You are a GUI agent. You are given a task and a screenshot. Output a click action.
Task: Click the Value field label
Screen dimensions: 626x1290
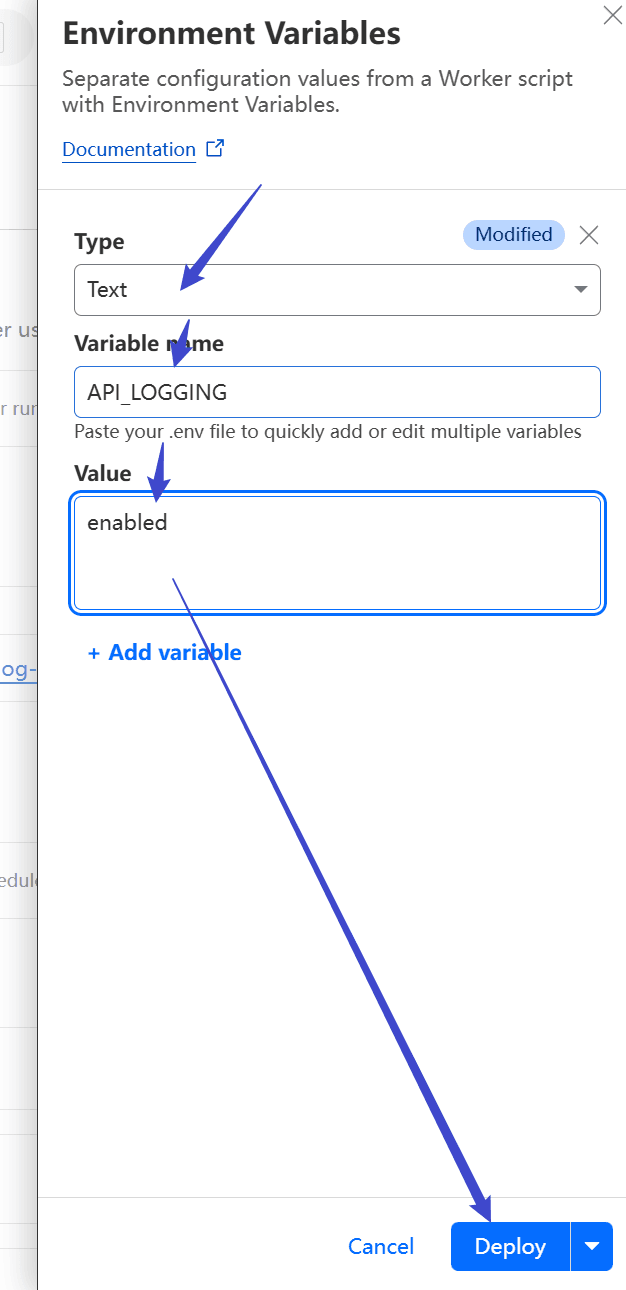(x=103, y=473)
